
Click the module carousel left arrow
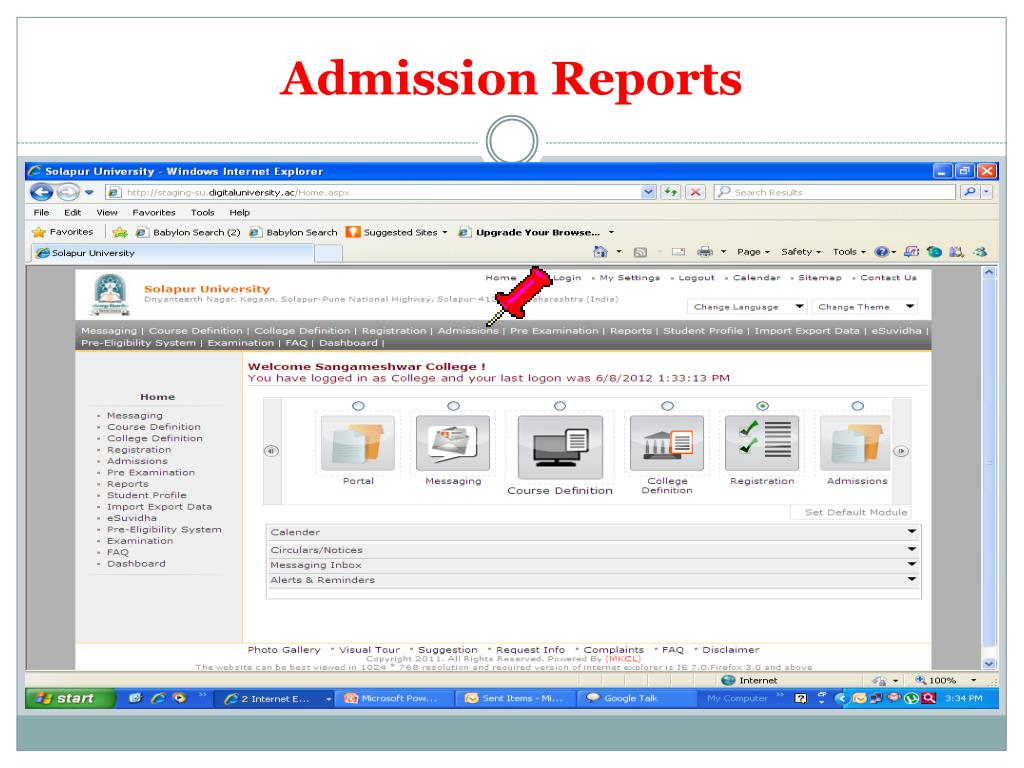point(271,451)
